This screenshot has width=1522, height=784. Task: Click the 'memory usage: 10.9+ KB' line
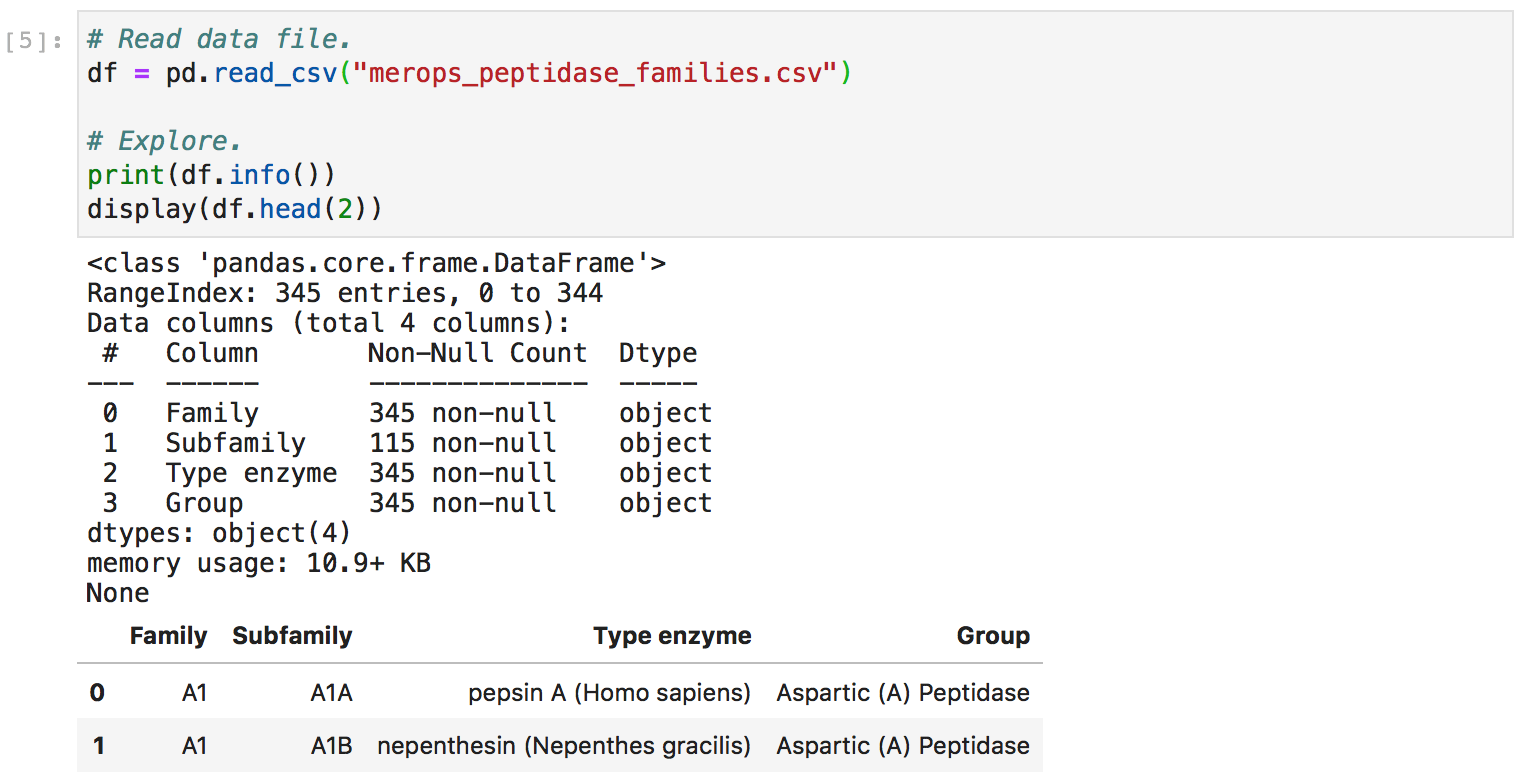259,564
